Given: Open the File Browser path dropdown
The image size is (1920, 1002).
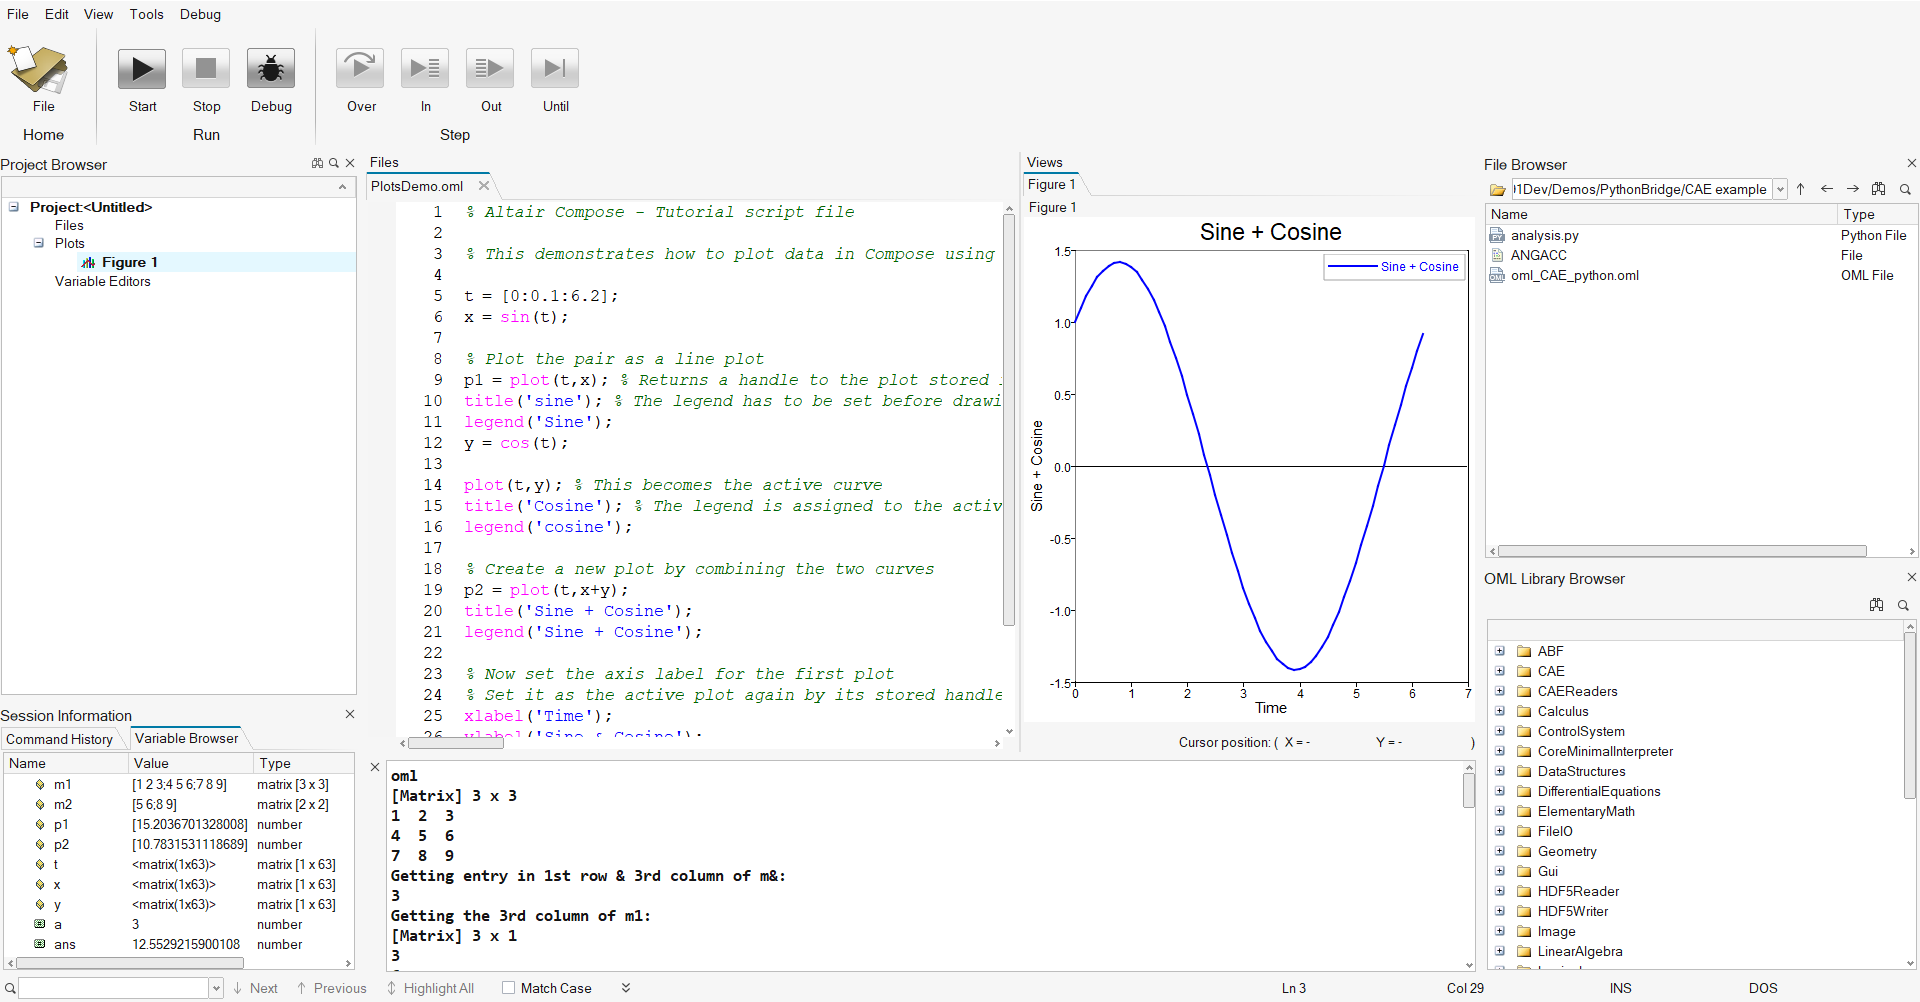Looking at the screenshot, I should (x=1781, y=189).
